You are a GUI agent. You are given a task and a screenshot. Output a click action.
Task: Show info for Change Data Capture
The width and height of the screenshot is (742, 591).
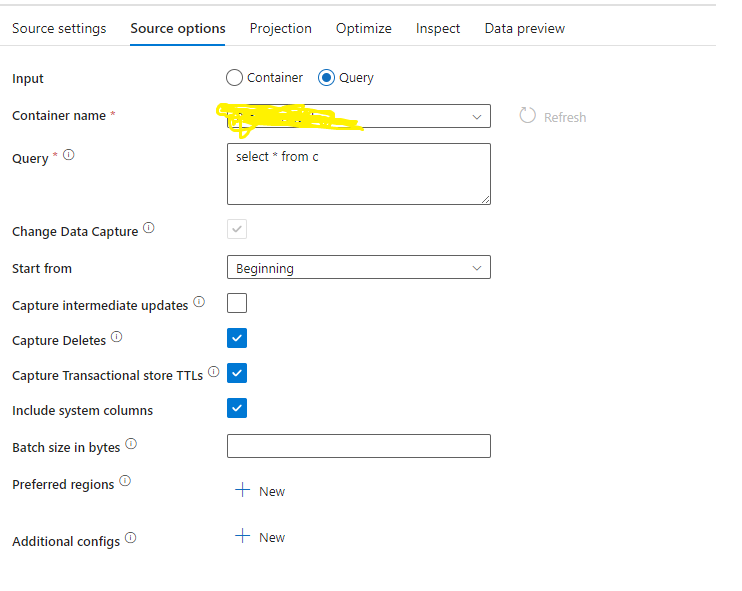pos(149,228)
